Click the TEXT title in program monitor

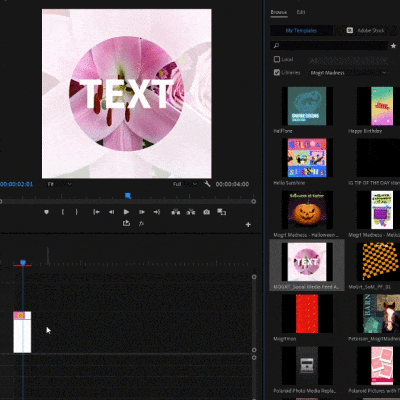tap(126, 94)
